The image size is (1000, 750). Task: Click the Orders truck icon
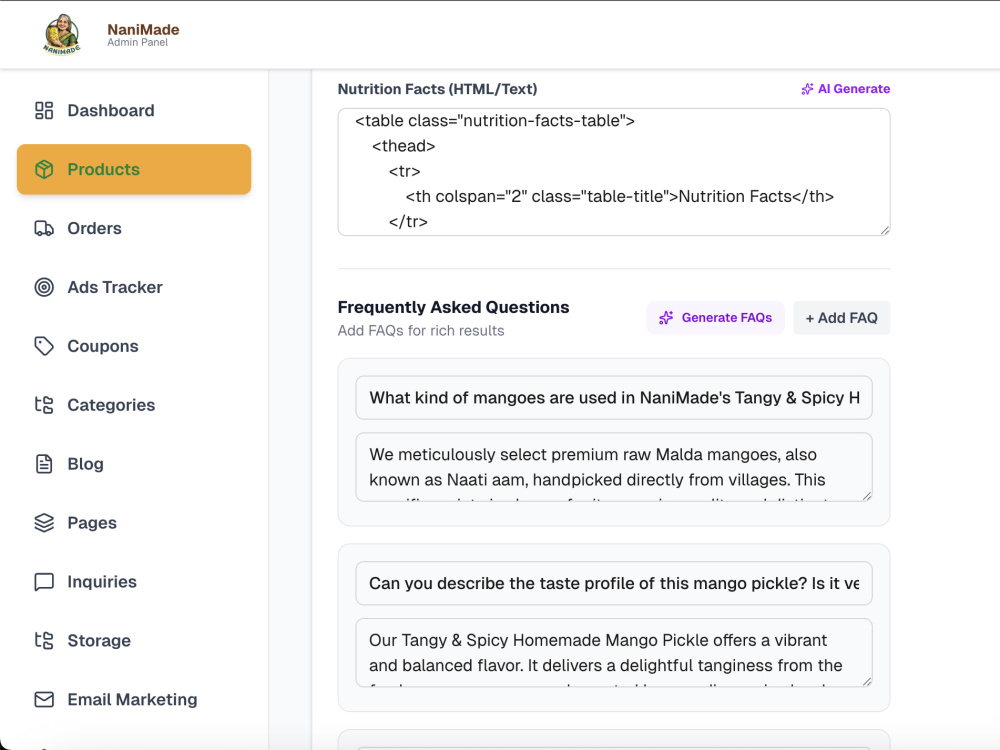tap(44, 228)
